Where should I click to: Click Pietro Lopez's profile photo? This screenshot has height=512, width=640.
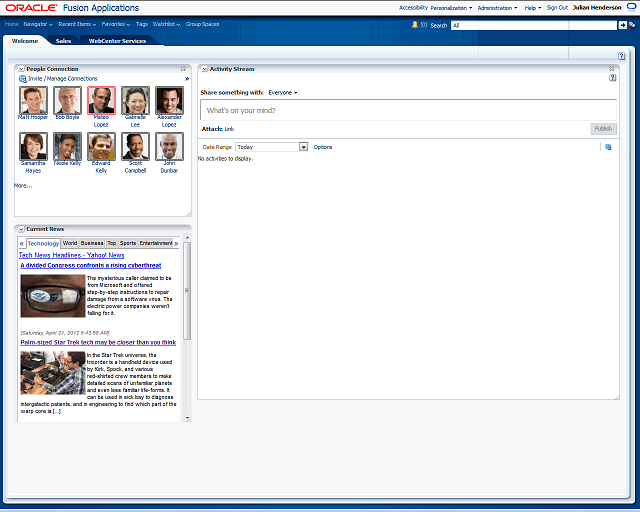point(101,100)
